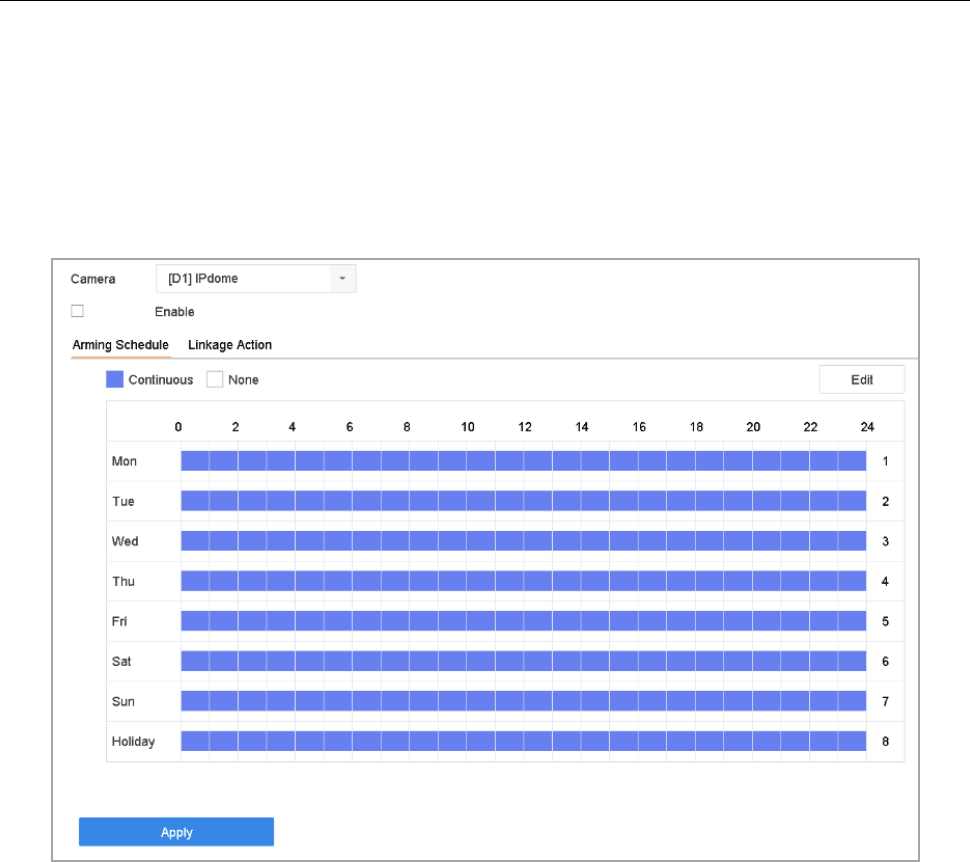Click the Sun schedule timeline bar

pos(523,701)
